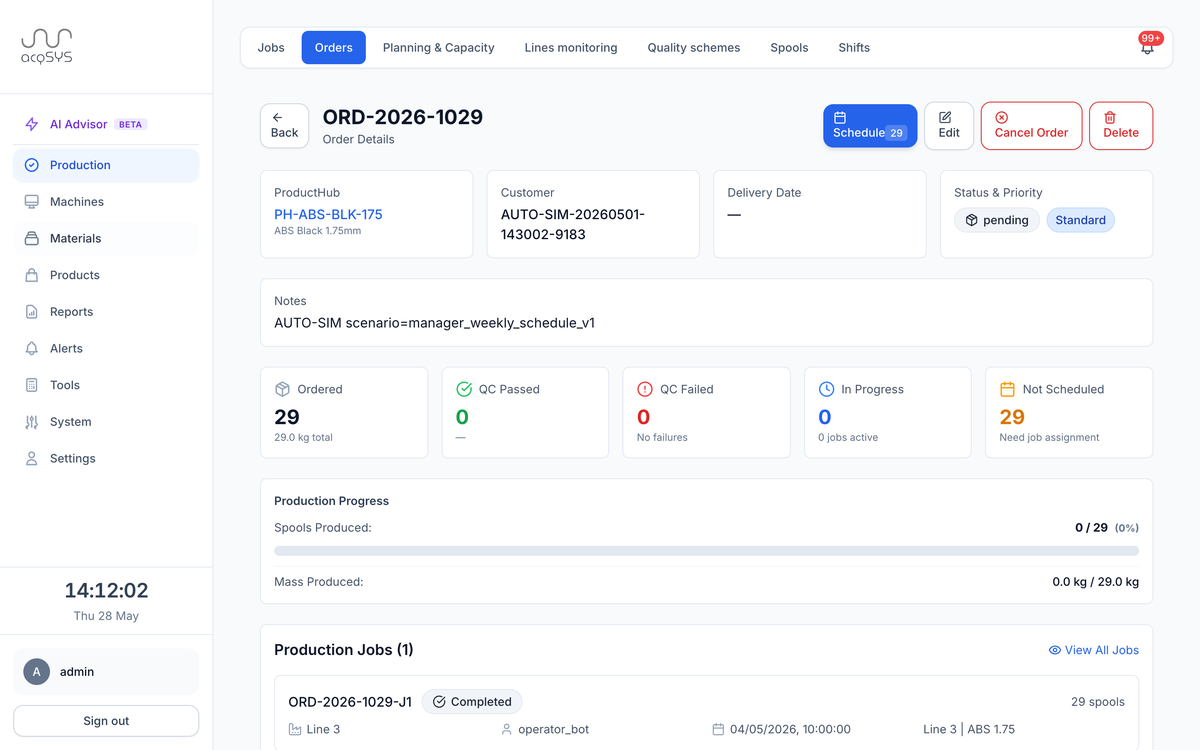Click the Line 3 | ABS 1.75 text

point(969,729)
